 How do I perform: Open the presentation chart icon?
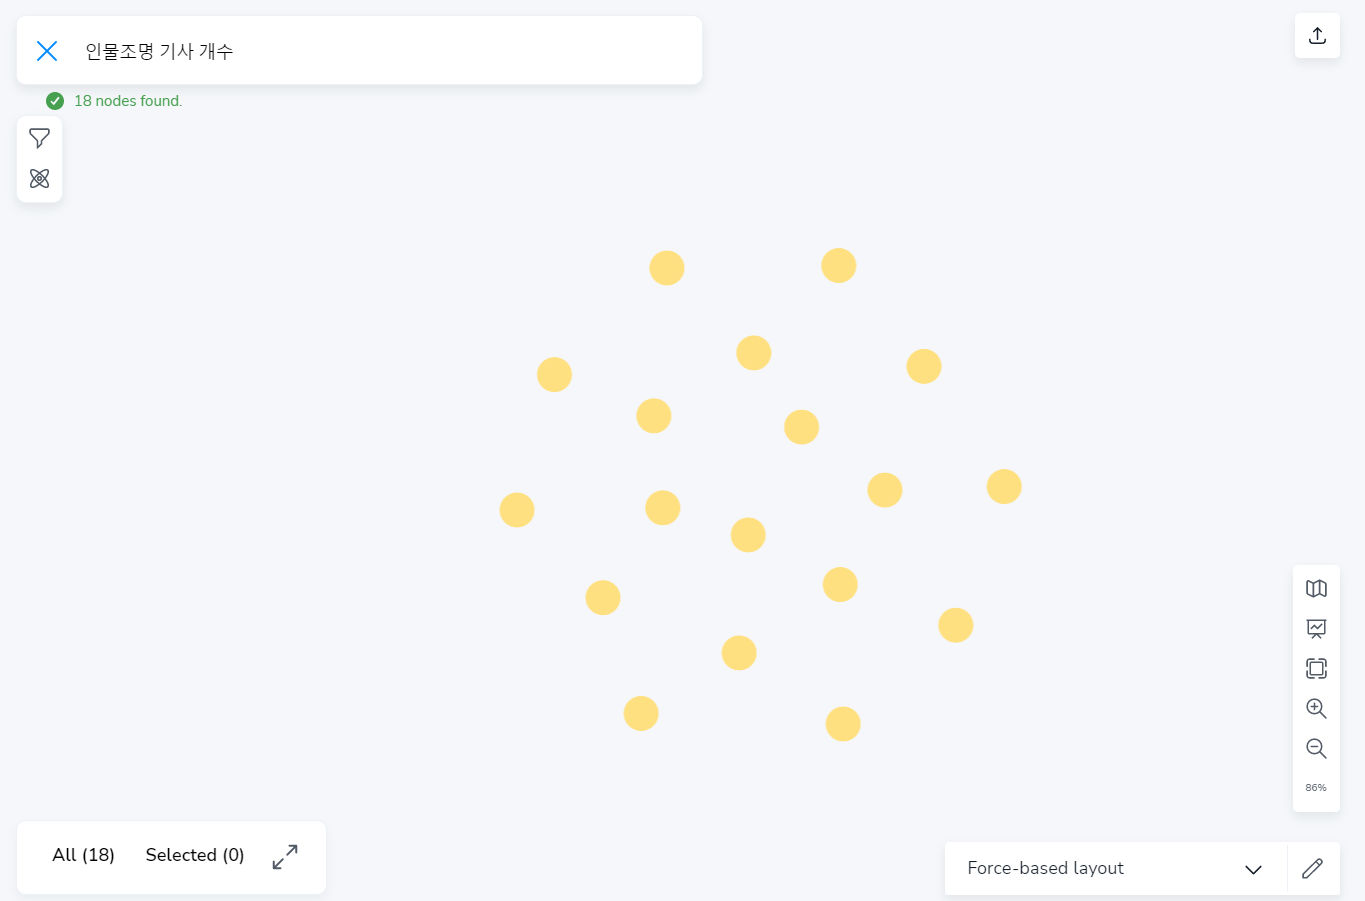coord(1316,628)
